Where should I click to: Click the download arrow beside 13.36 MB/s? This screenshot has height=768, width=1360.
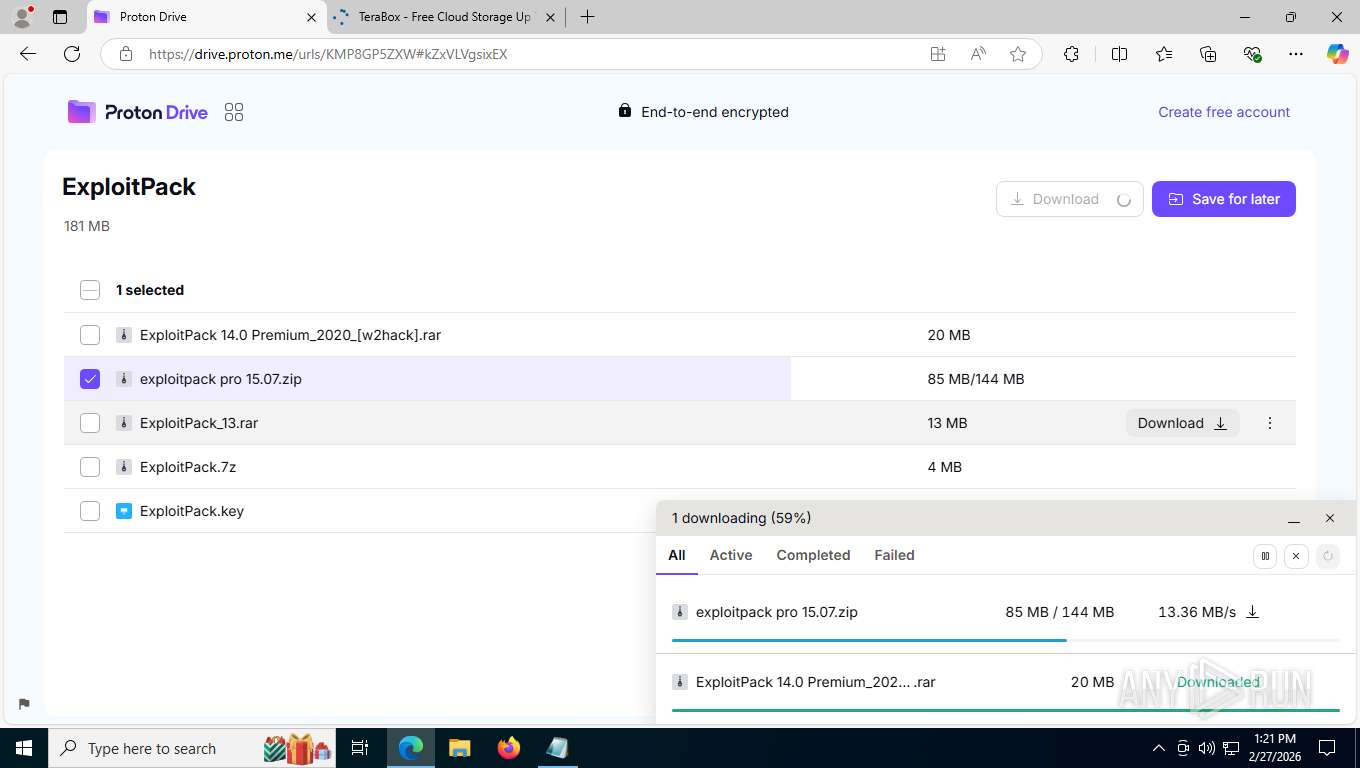coord(1252,612)
